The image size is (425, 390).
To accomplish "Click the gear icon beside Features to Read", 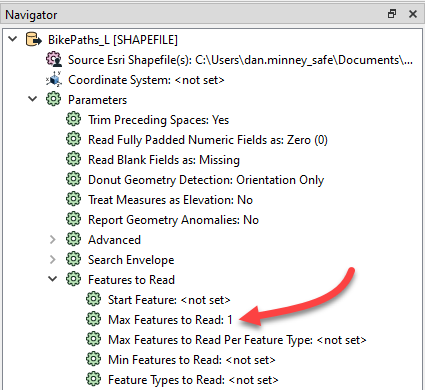I will point(73,279).
